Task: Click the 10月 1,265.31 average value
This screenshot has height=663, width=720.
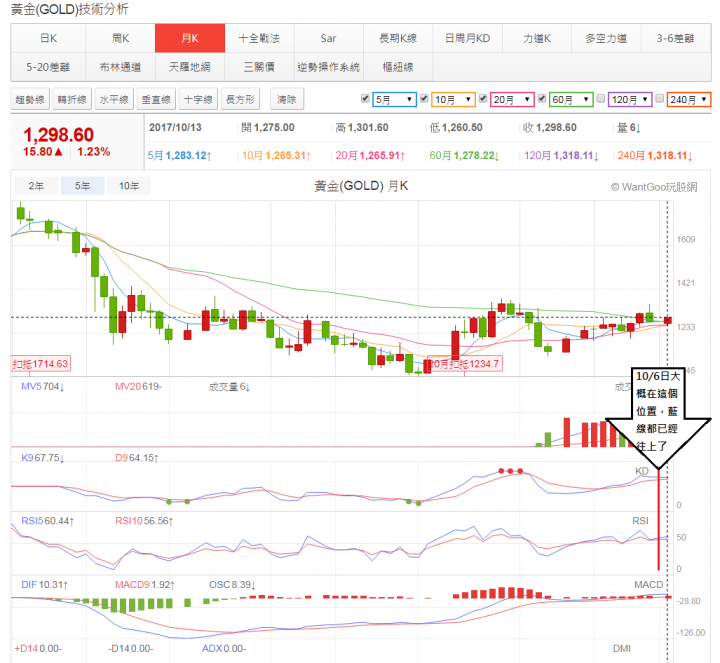Action: [x=276, y=156]
